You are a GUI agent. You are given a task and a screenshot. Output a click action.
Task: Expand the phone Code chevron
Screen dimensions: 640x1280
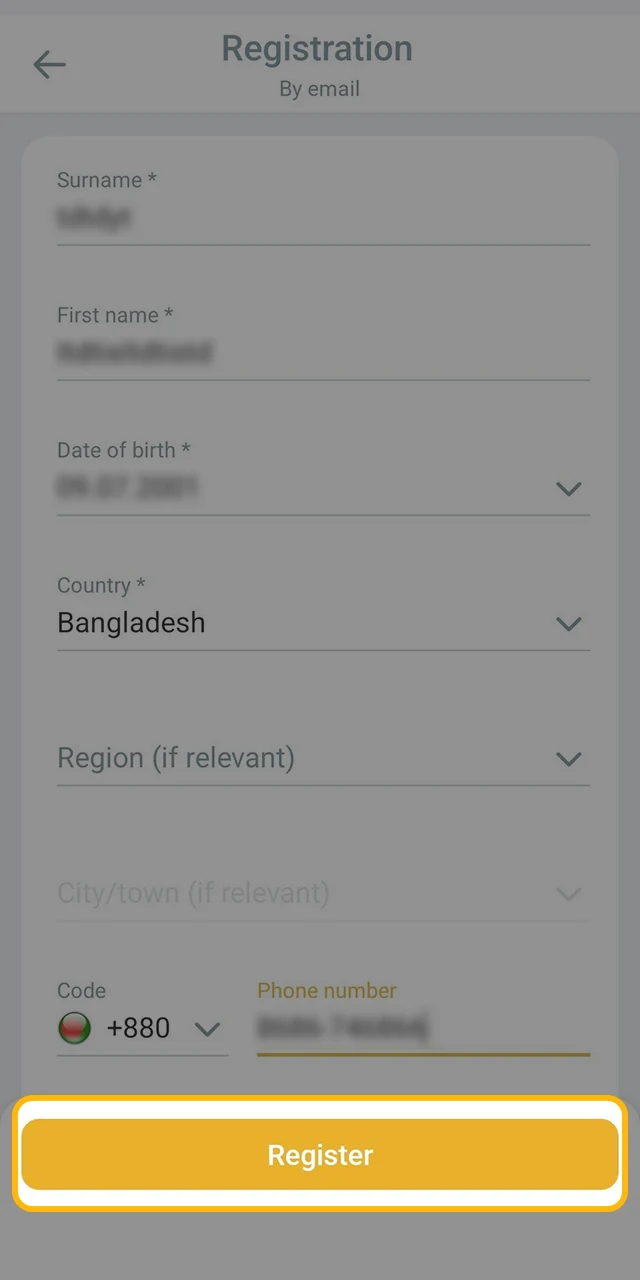[x=207, y=1029]
